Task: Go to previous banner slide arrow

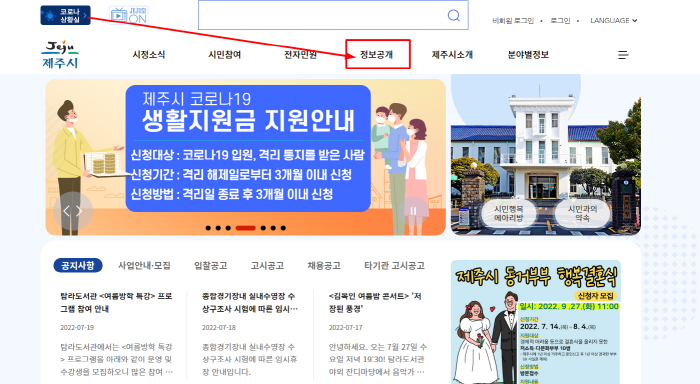Action: (66, 211)
